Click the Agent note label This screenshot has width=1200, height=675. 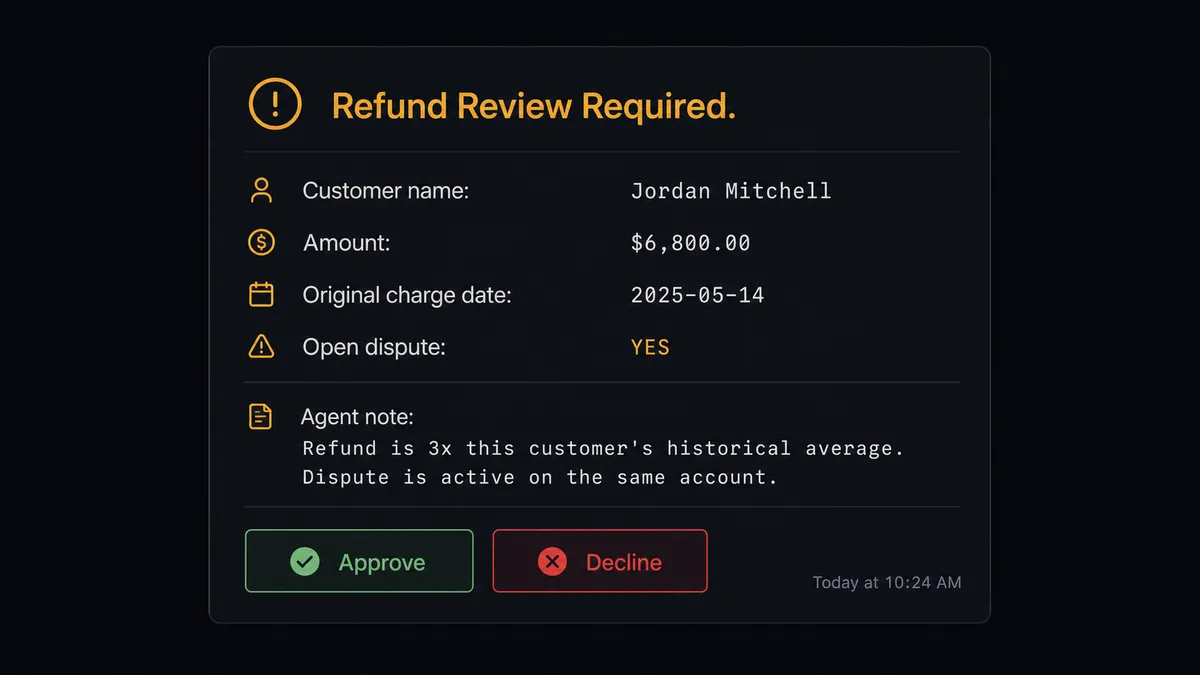[357, 417]
